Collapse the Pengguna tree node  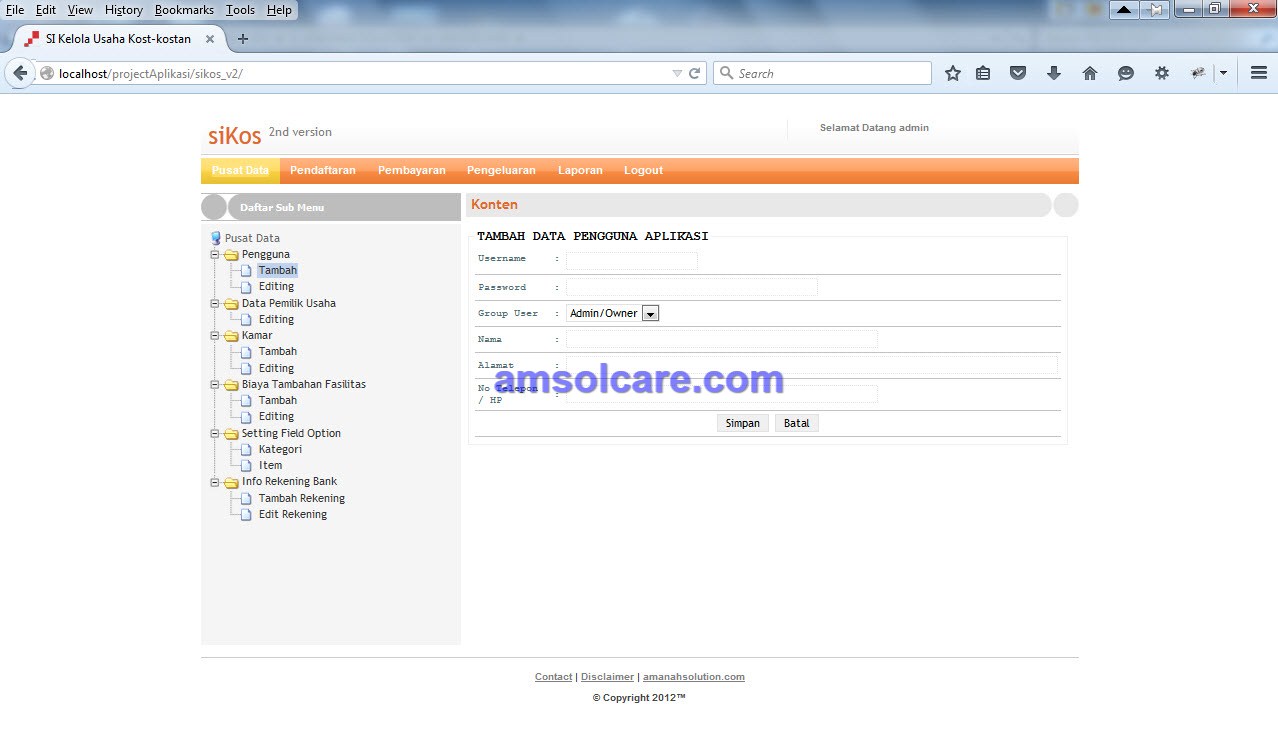point(214,254)
